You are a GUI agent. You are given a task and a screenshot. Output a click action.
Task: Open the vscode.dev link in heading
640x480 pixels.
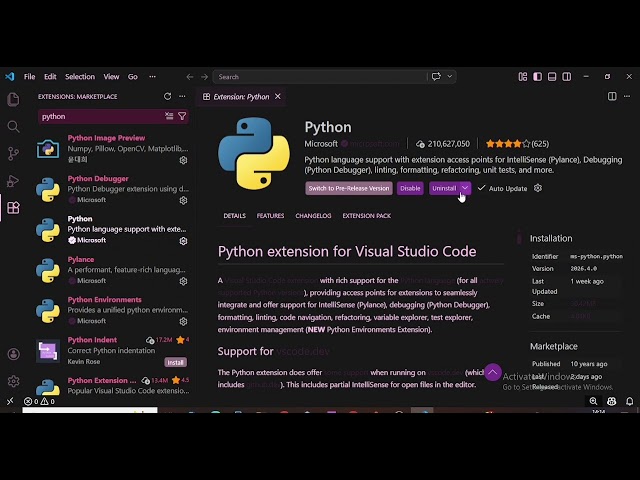tap(302, 351)
